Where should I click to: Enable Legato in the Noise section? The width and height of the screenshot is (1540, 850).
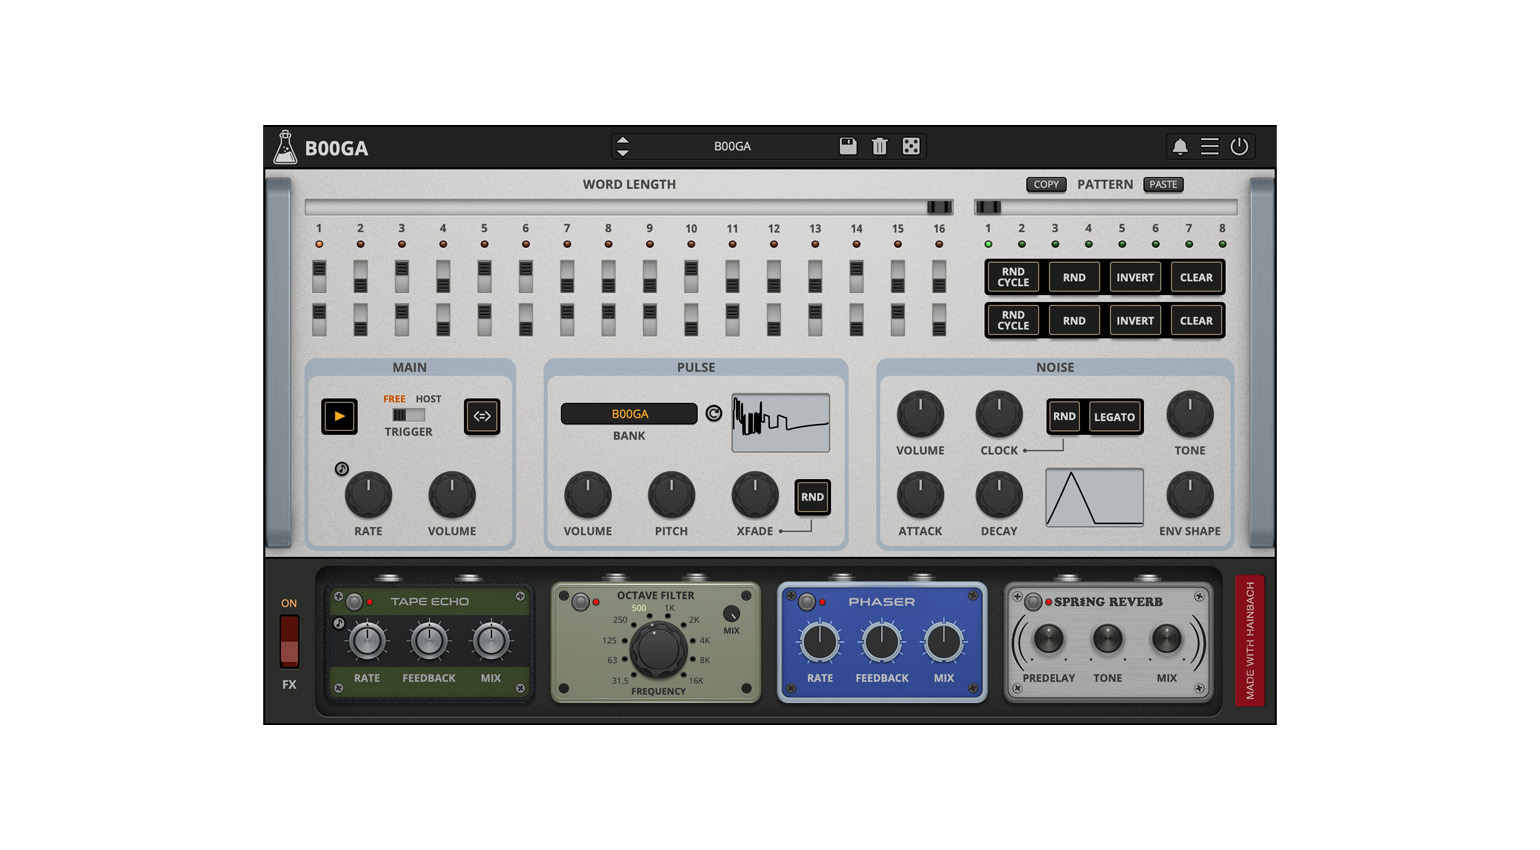click(1114, 417)
